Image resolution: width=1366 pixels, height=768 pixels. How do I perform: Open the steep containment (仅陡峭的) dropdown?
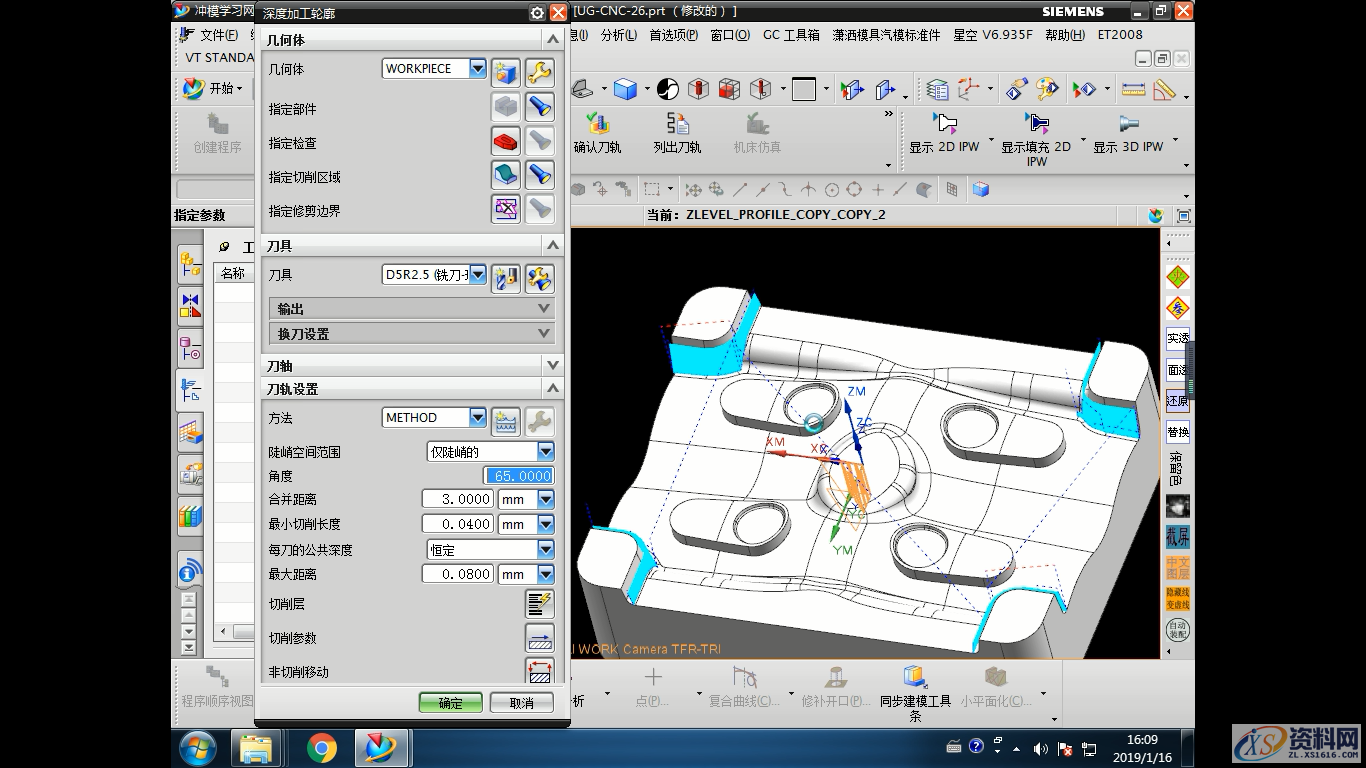coord(545,452)
